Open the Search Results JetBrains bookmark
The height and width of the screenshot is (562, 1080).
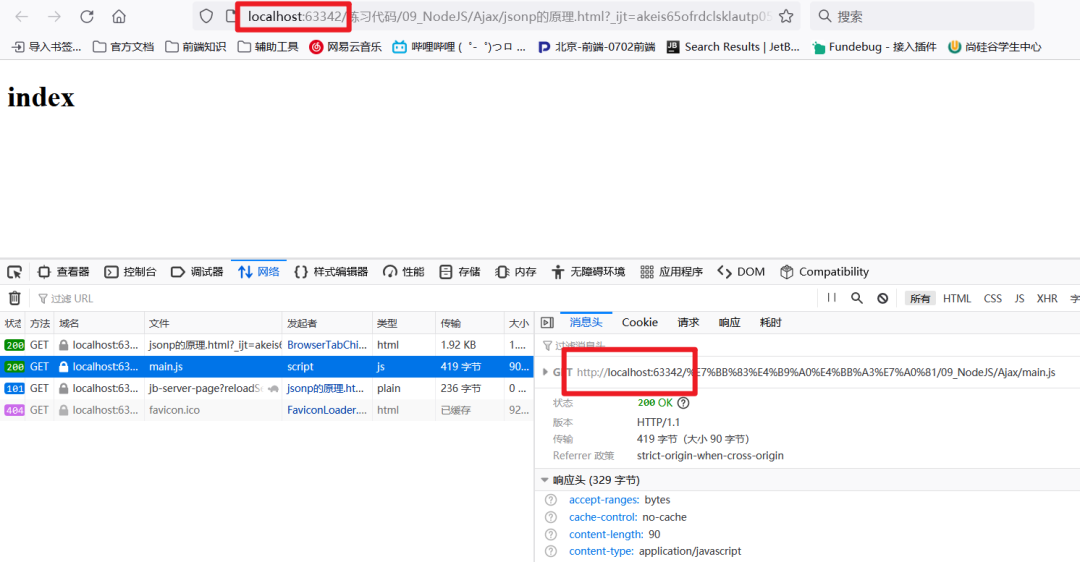[x=734, y=47]
